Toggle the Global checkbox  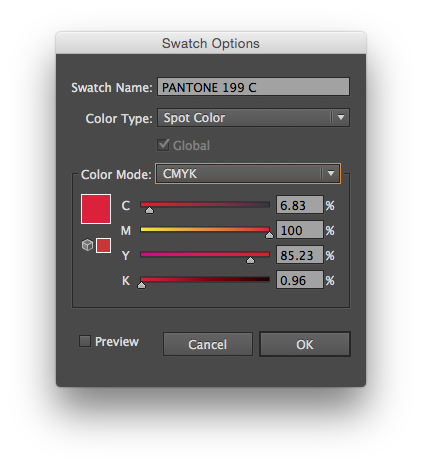pyautogui.click(x=163, y=145)
